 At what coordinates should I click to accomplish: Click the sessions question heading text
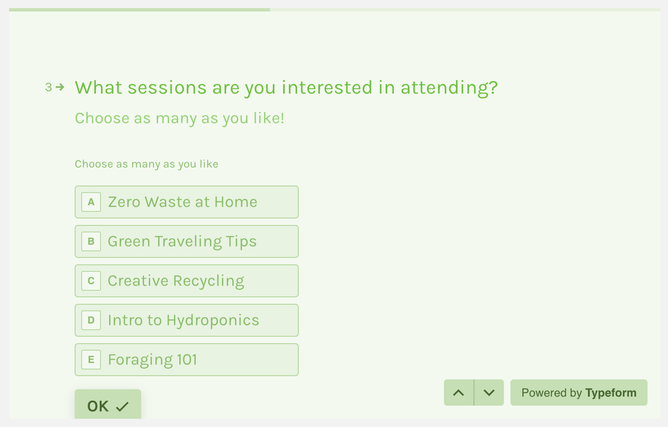pos(286,88)
